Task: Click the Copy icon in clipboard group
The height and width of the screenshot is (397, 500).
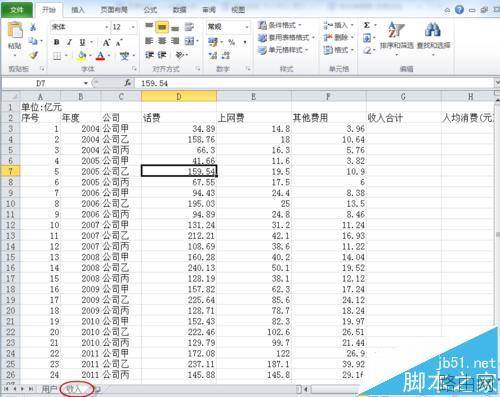Action: pos(33,41)
